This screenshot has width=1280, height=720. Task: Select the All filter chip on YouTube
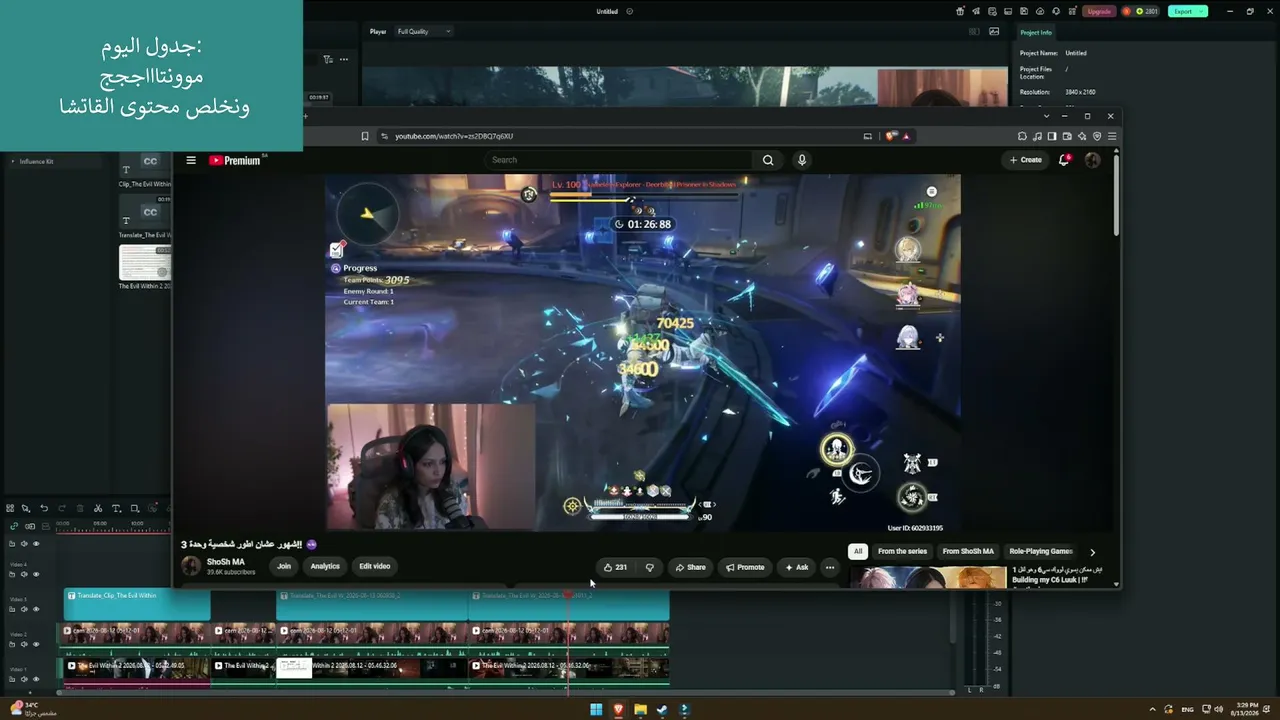857,551
